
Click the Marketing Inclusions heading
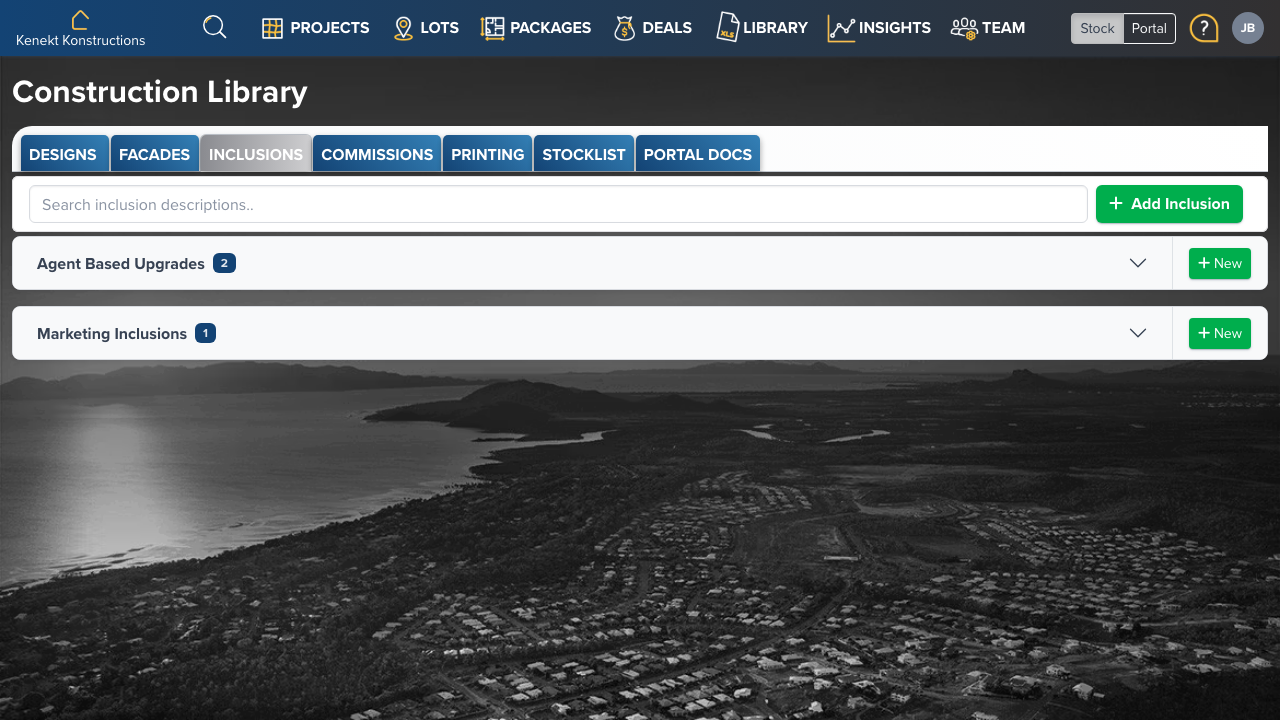112,334
